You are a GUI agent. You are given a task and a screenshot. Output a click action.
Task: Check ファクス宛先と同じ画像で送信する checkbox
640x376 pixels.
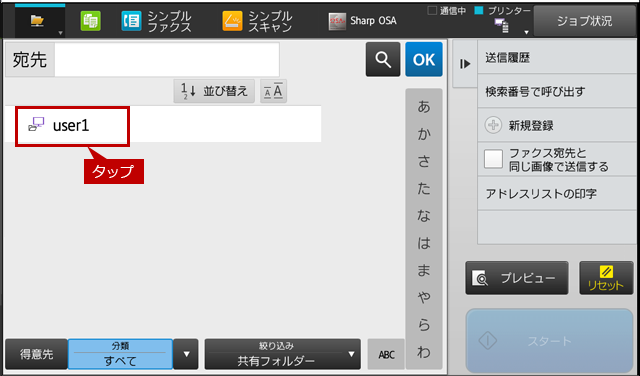click(x=493, y=159)
